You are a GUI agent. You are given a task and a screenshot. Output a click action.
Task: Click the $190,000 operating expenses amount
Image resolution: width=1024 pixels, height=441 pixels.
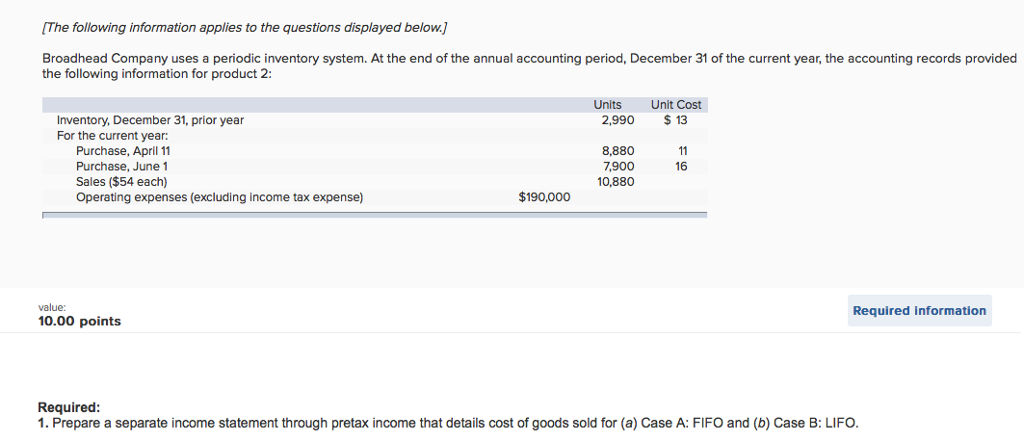(544, 197)
